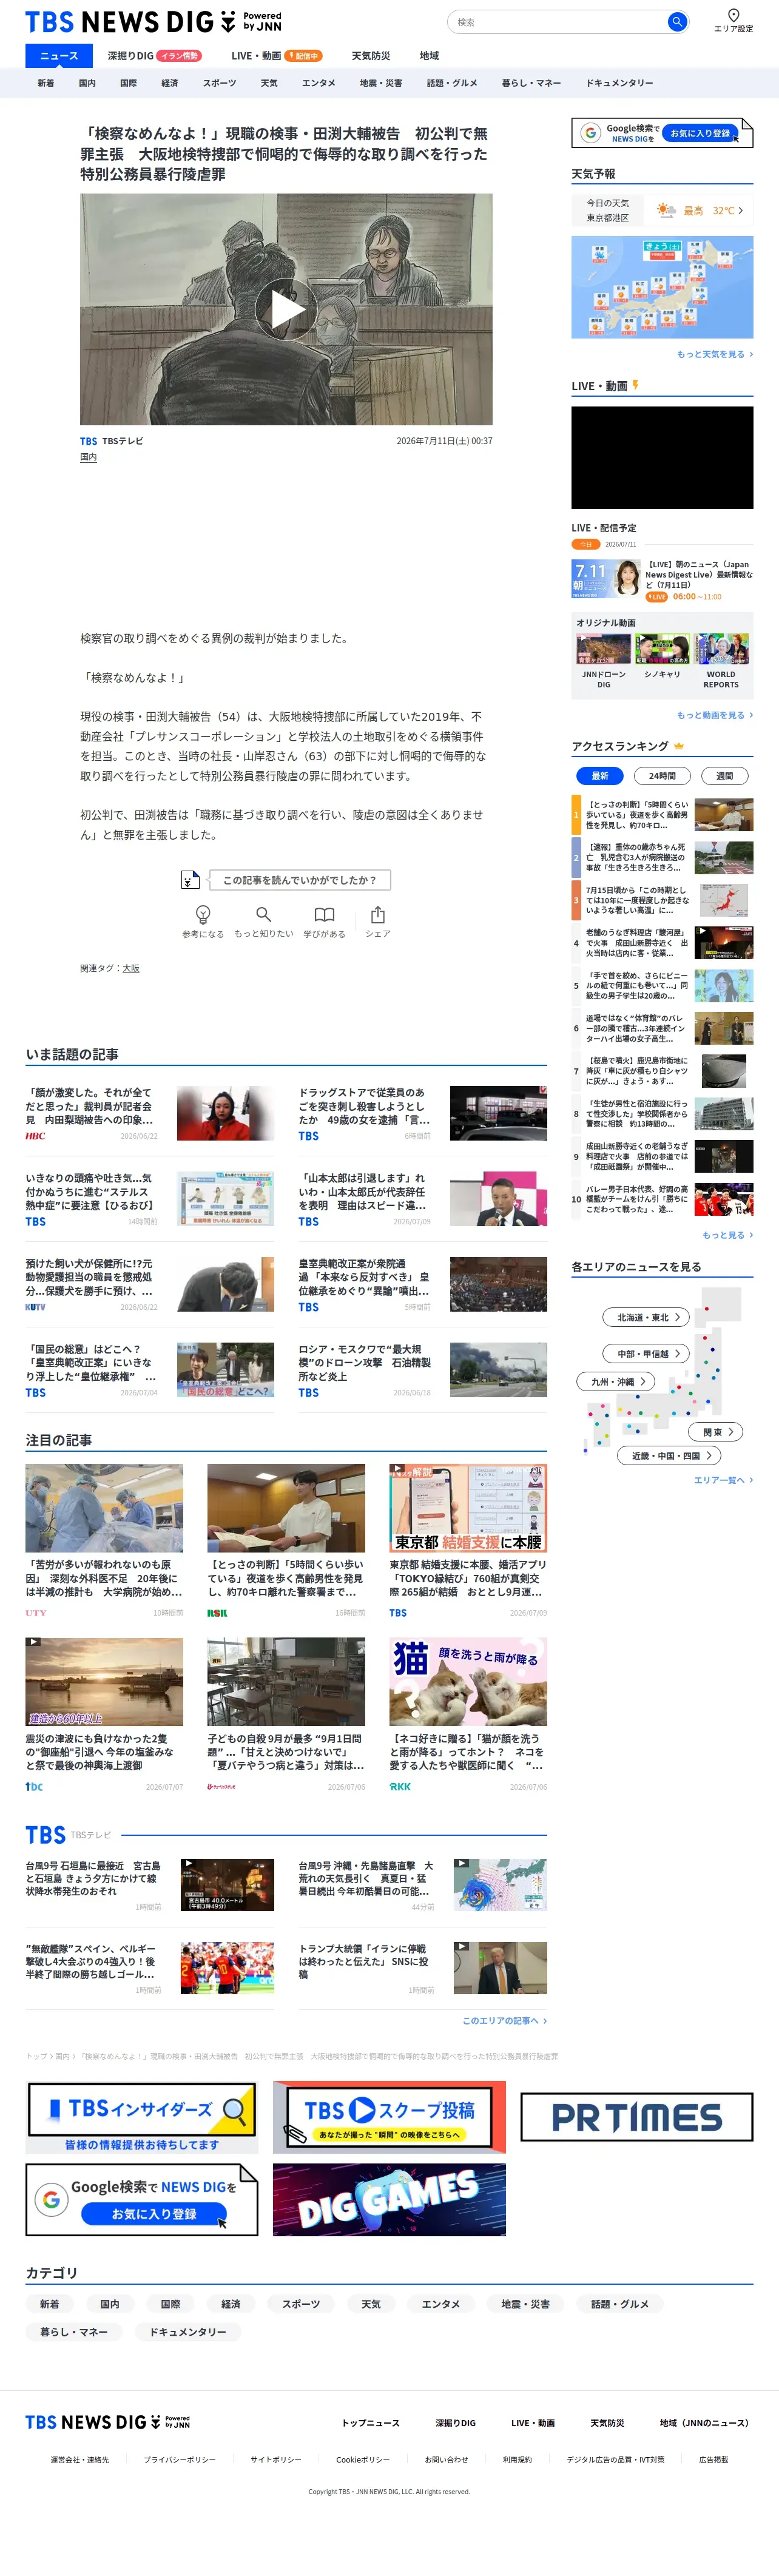The height and width of the screenshot is (2576, 779).
Task: Open エリア設定 location pin icon
Action: [x=733, y=15]
